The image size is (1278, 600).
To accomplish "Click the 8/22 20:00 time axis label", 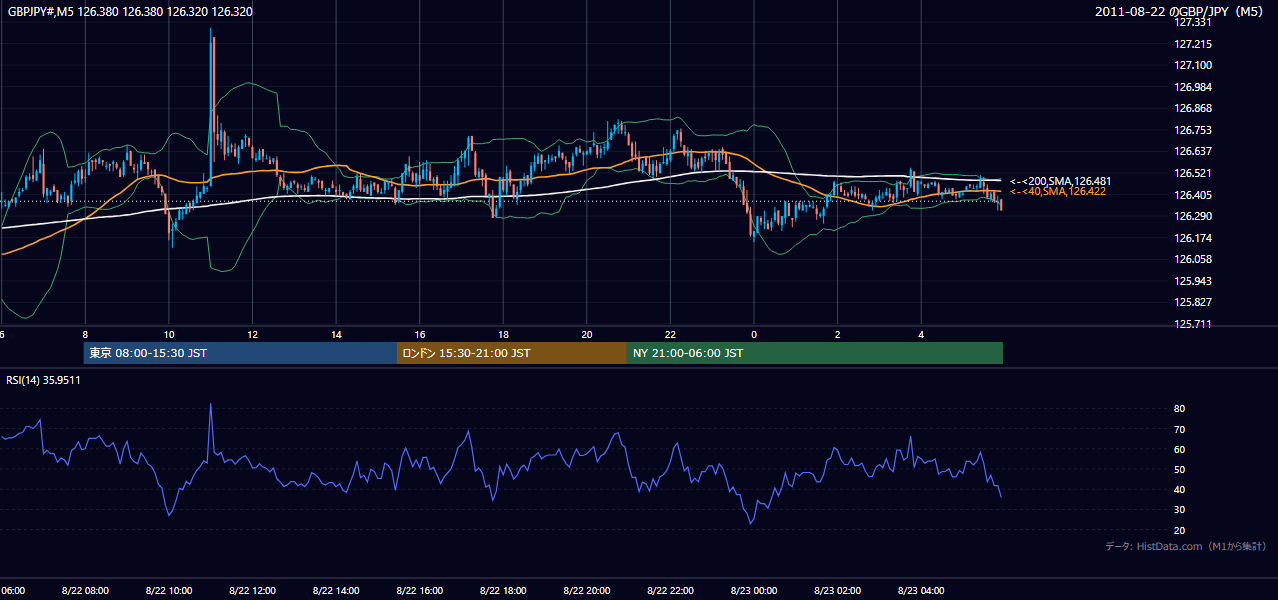I will (586, 591).
